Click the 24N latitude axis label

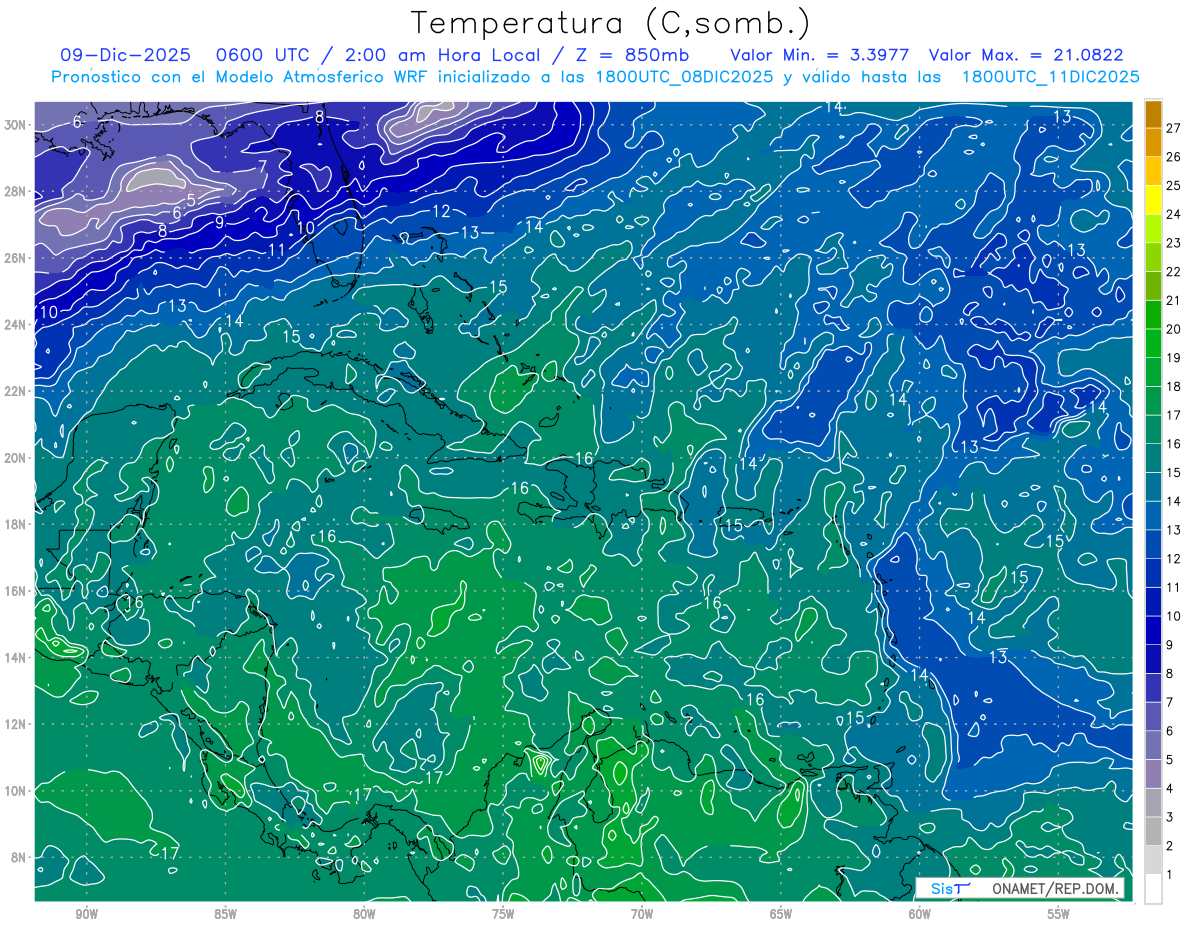click(16, 325)
